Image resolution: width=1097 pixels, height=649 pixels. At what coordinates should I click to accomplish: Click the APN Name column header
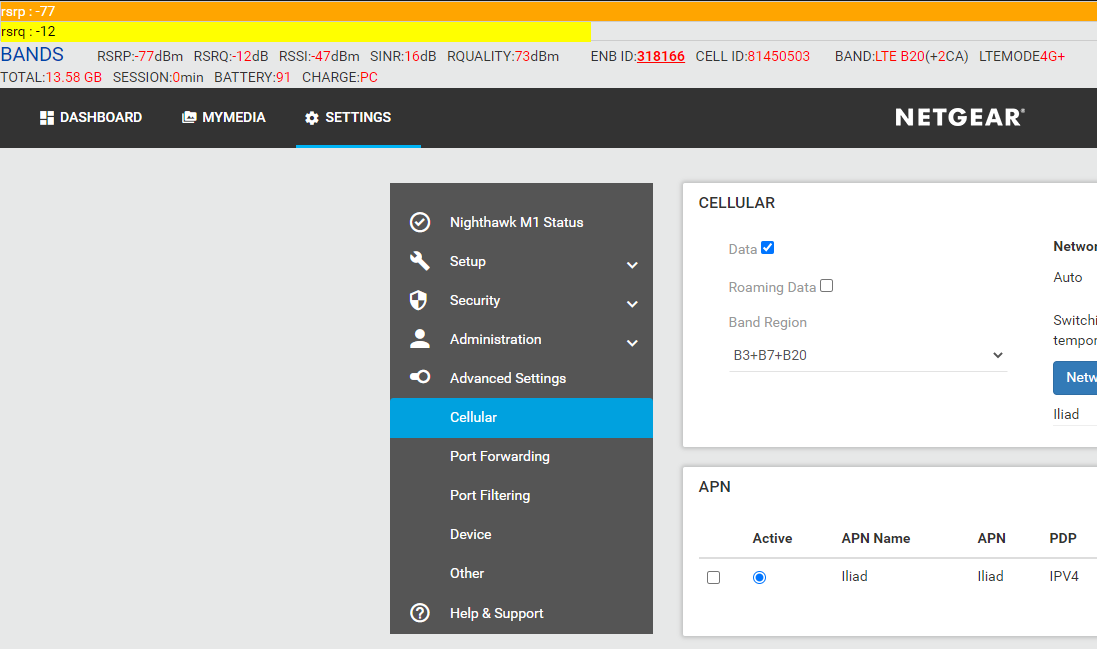coord(876,539)
